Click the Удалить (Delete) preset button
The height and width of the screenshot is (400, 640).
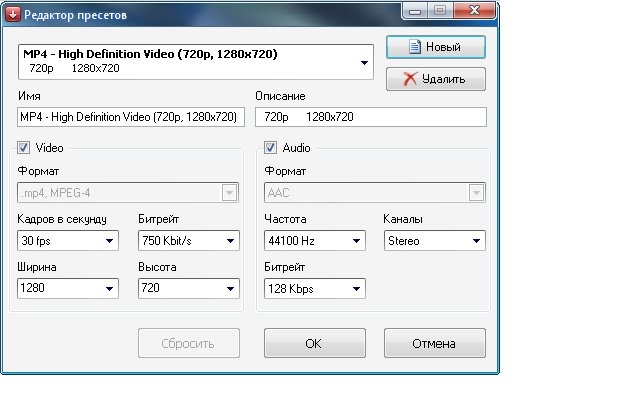[x=435, y=78]
